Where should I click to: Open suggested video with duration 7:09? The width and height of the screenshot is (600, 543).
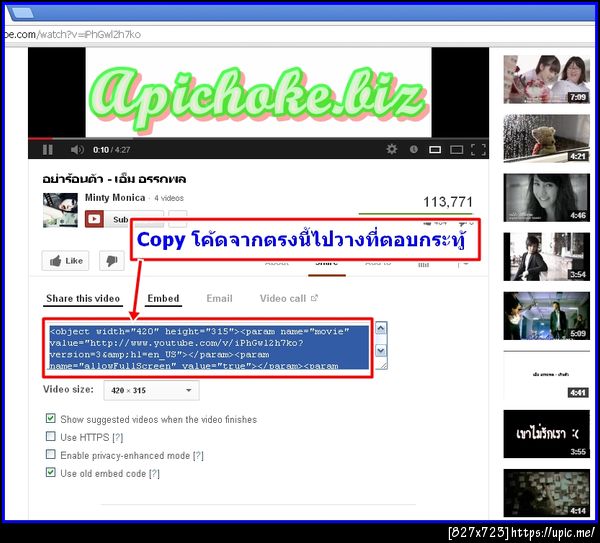(546, 79)
